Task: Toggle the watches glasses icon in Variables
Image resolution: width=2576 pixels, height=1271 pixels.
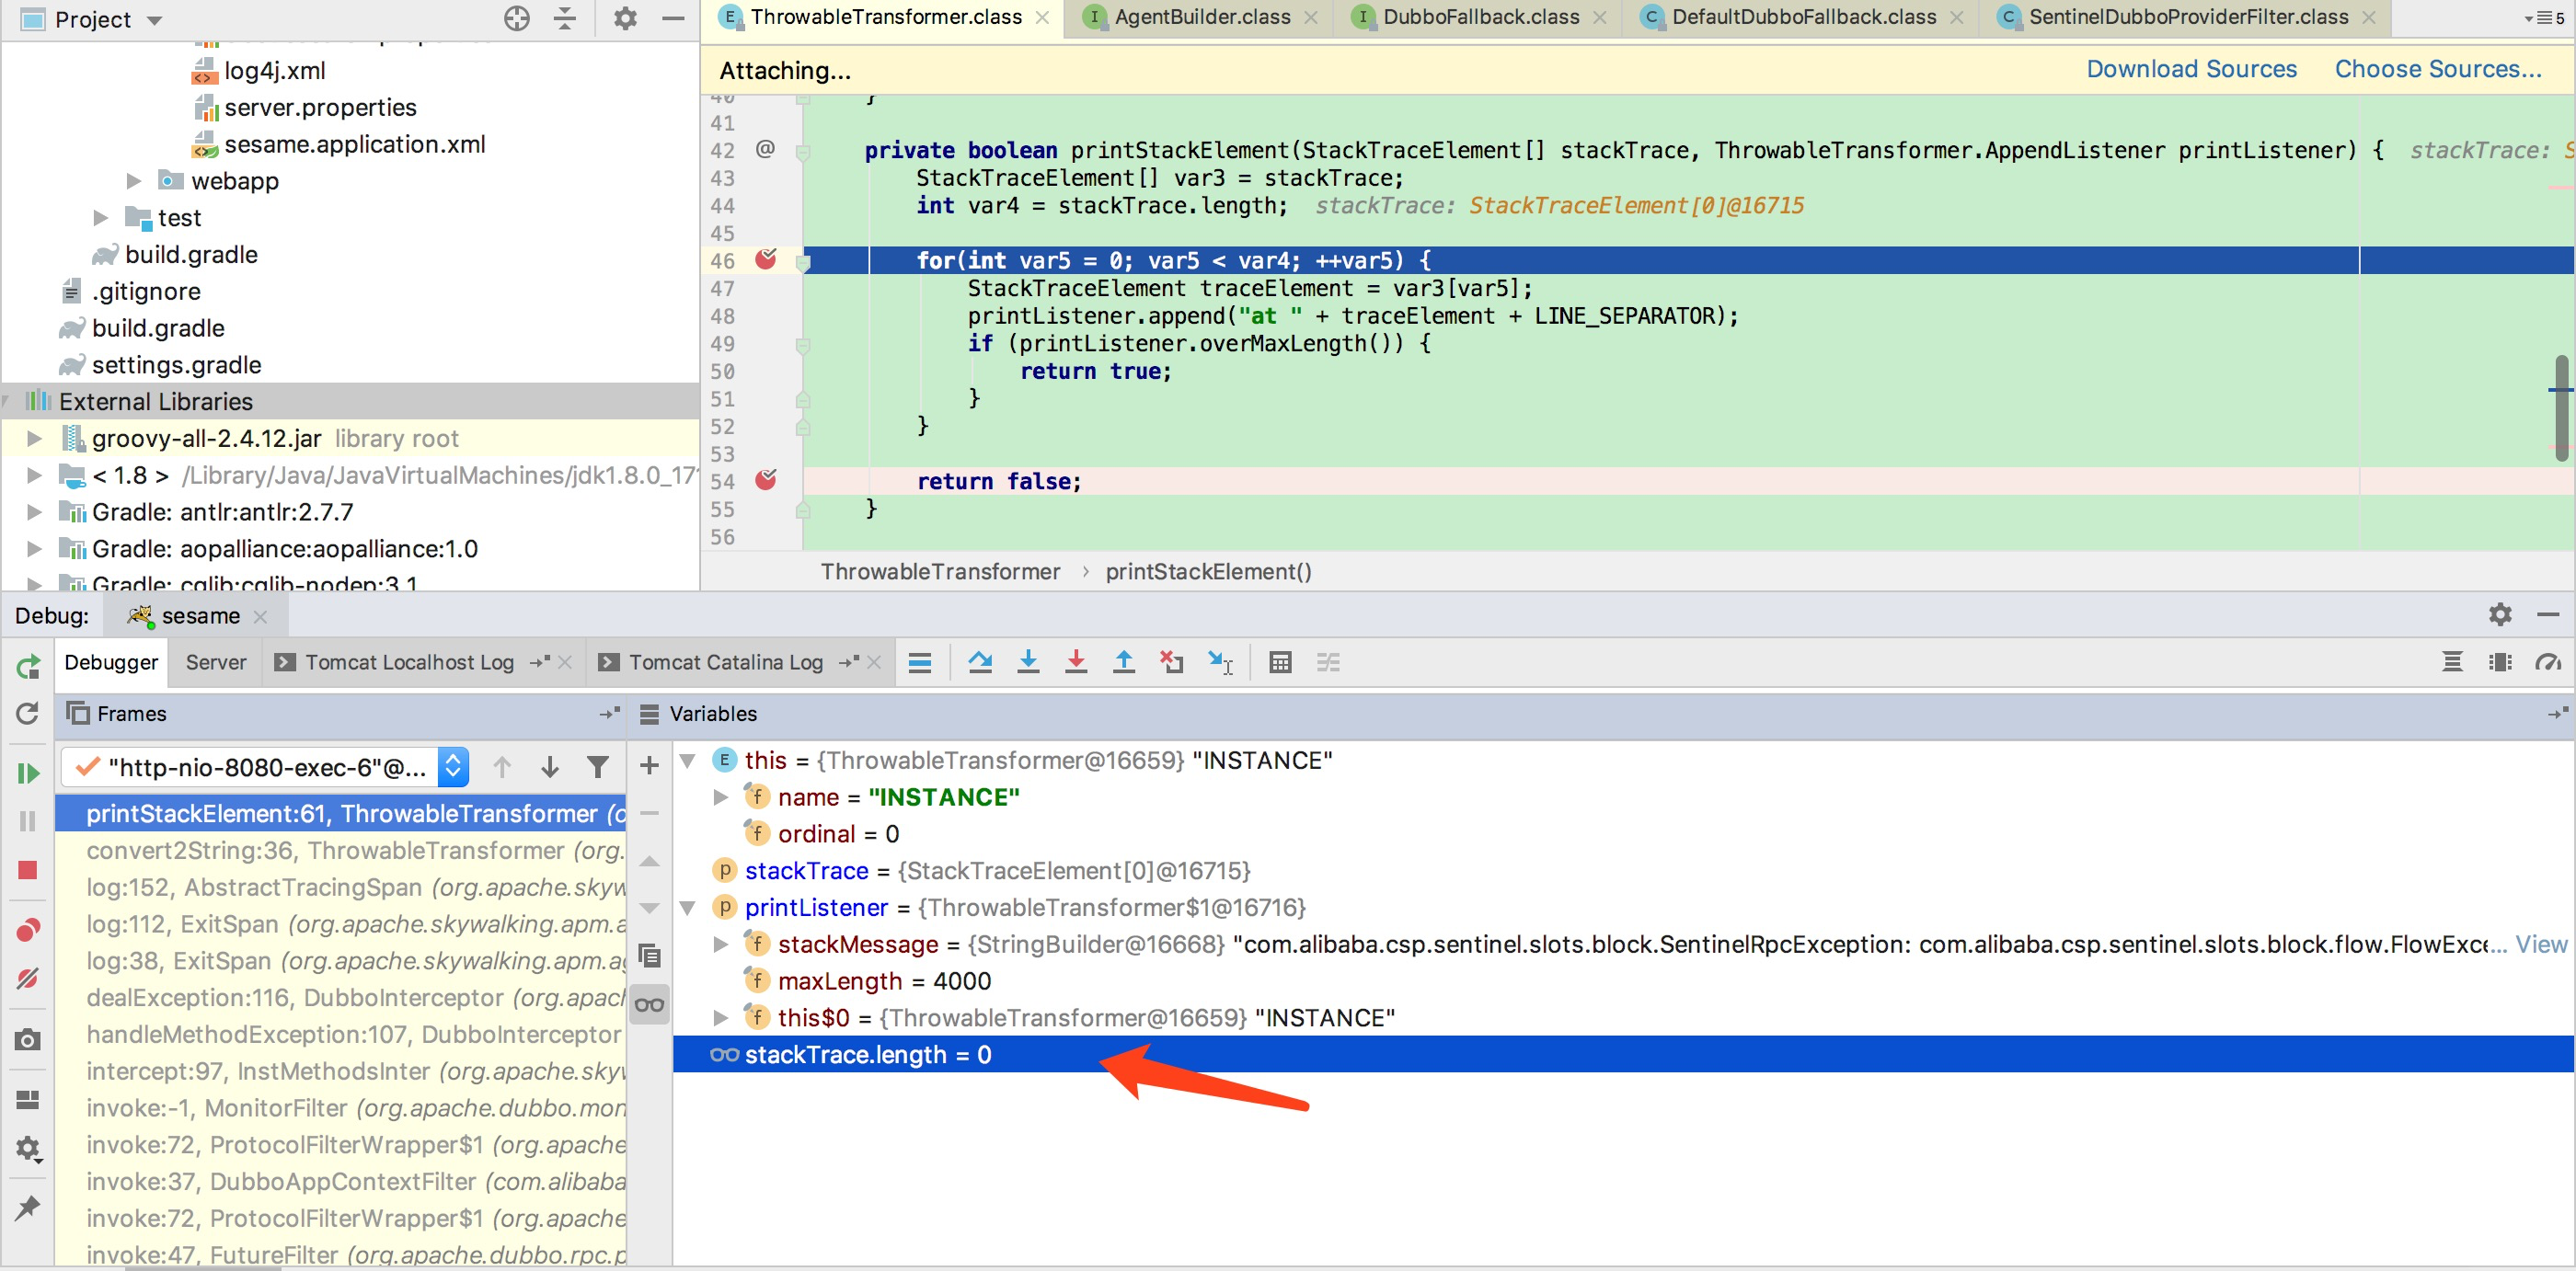Action: [x=650, y=1005]
